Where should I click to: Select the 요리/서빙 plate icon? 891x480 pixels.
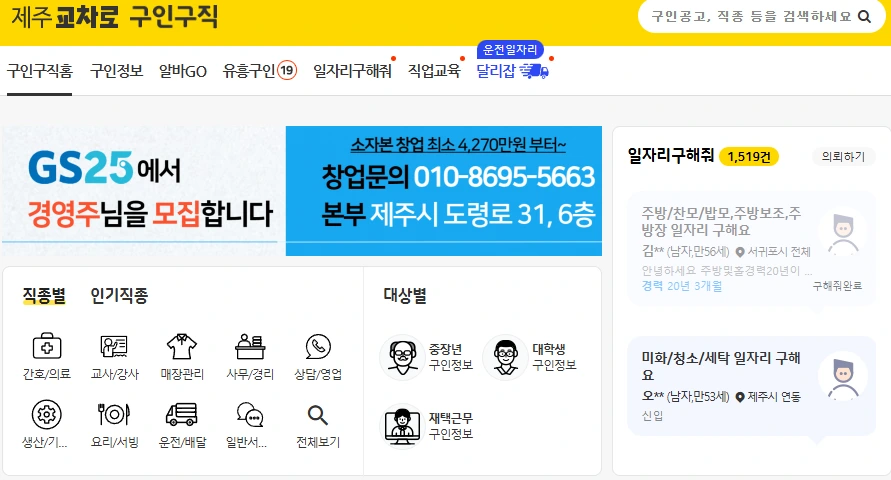point(114,415)
